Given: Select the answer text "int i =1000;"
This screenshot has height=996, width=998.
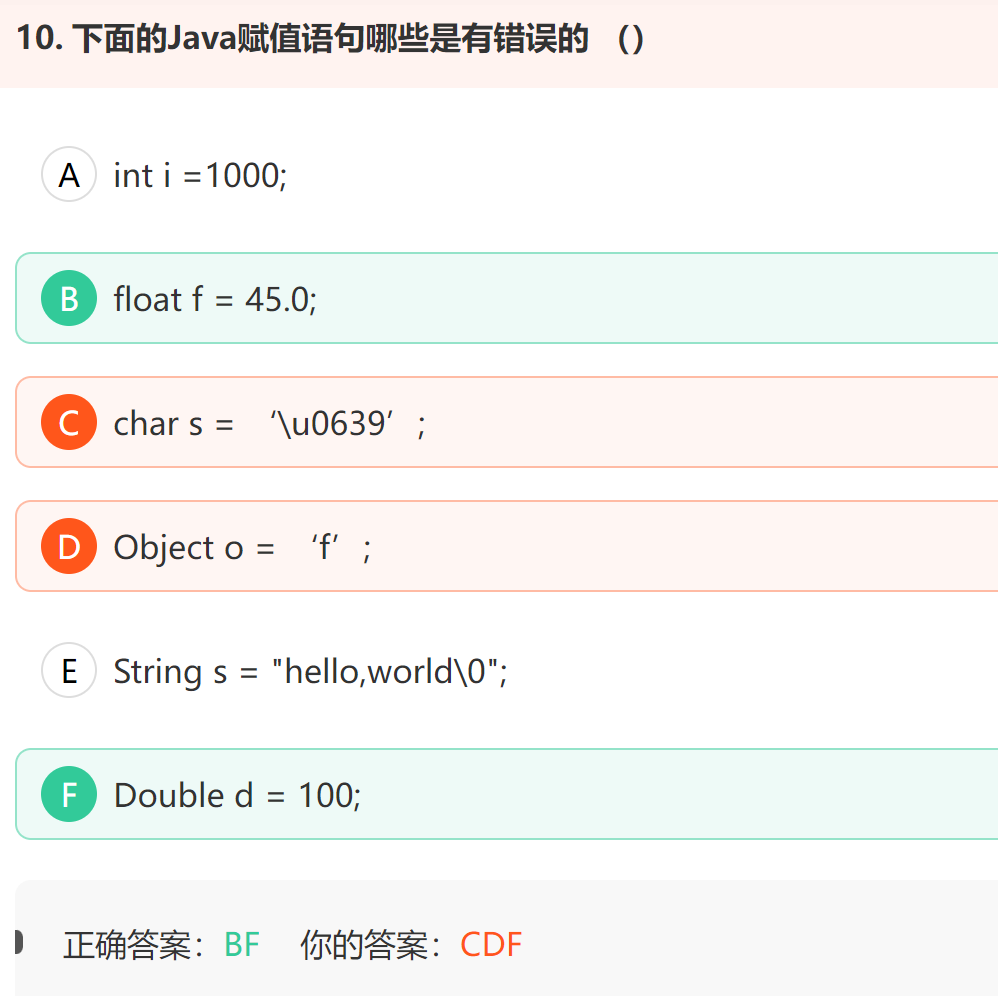Looking at the screenshot, I should point(200,176).
